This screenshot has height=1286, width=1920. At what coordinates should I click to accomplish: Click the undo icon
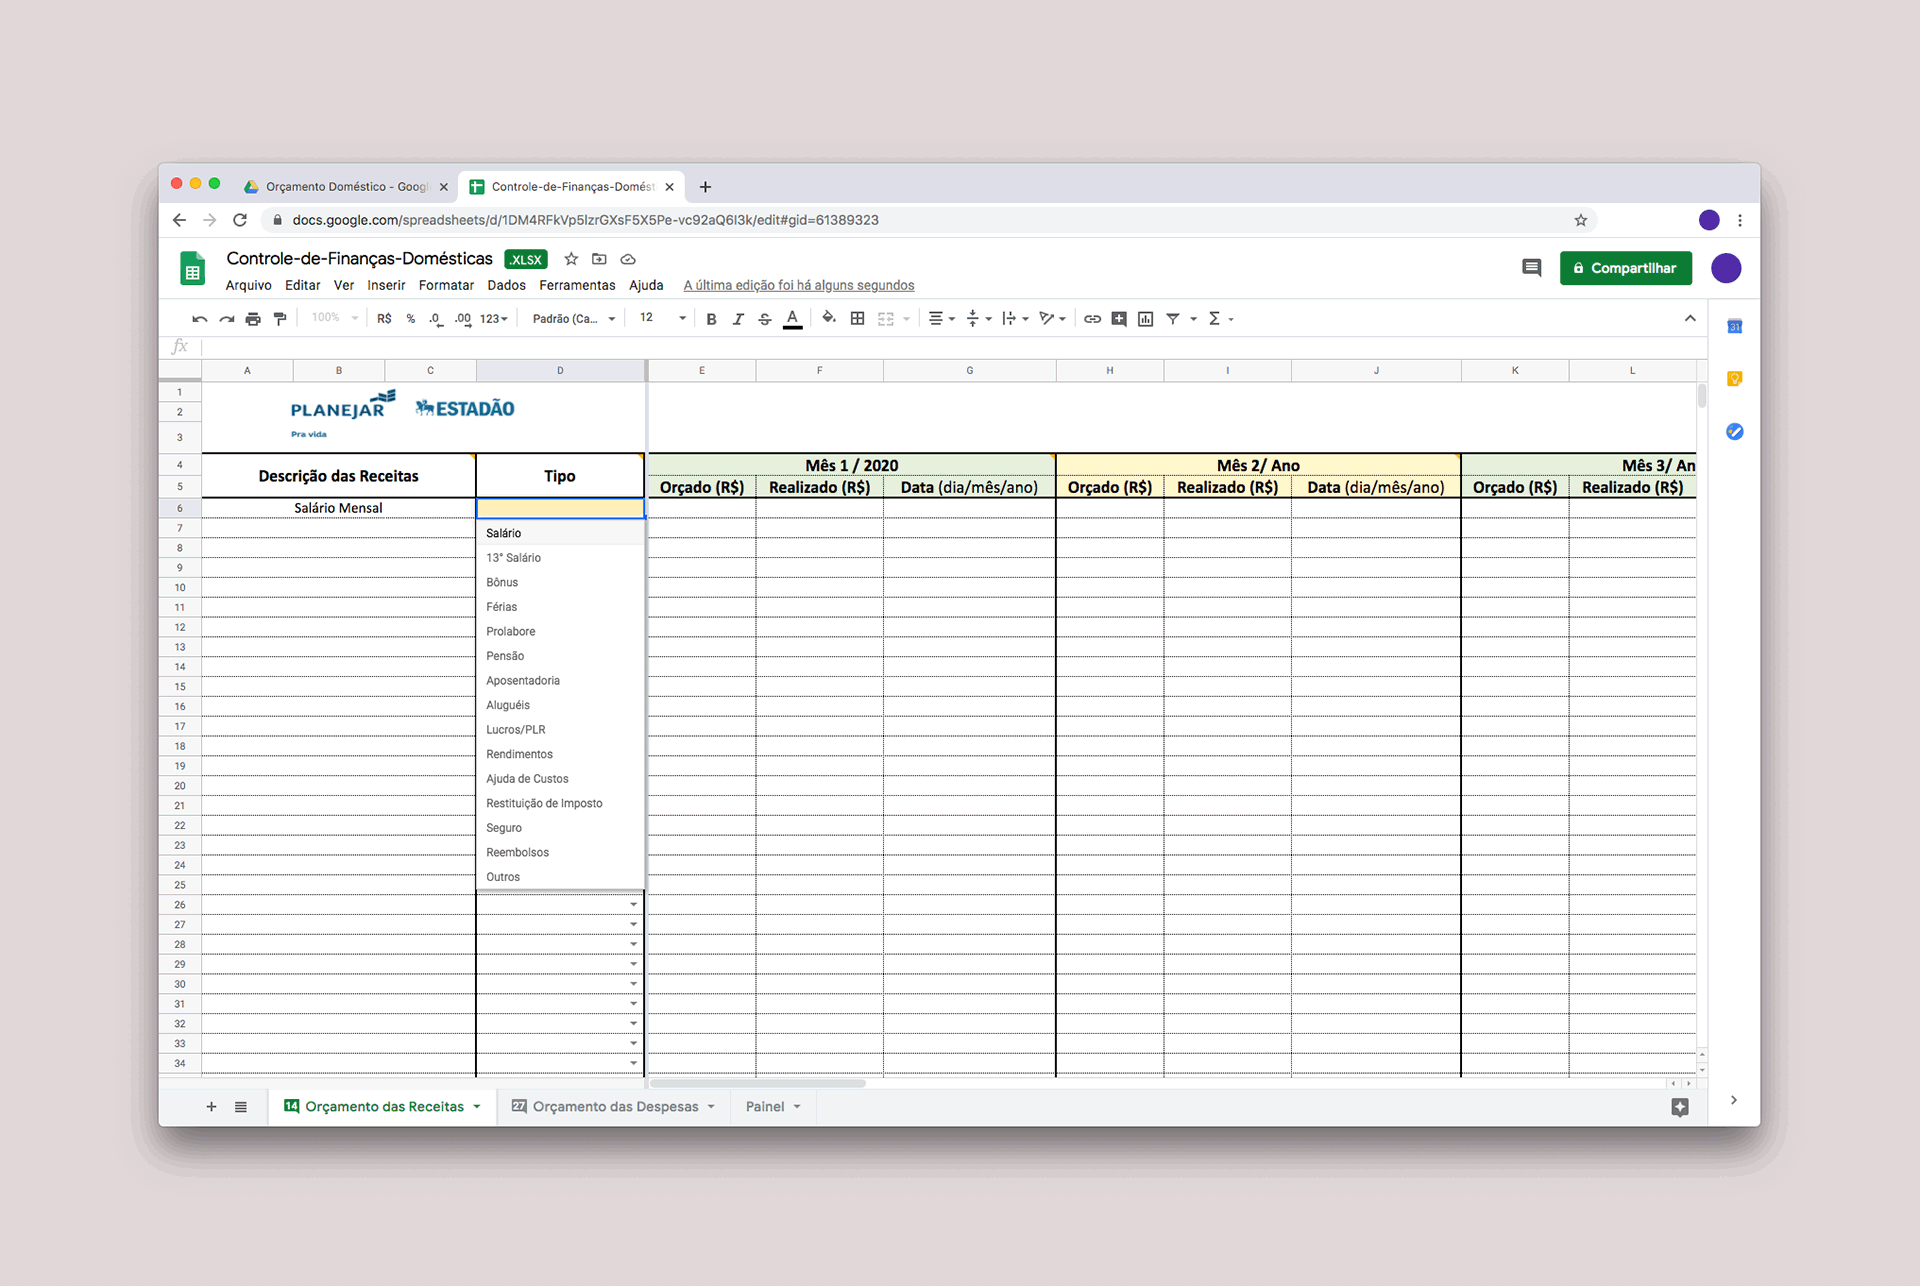pos(199,319)
